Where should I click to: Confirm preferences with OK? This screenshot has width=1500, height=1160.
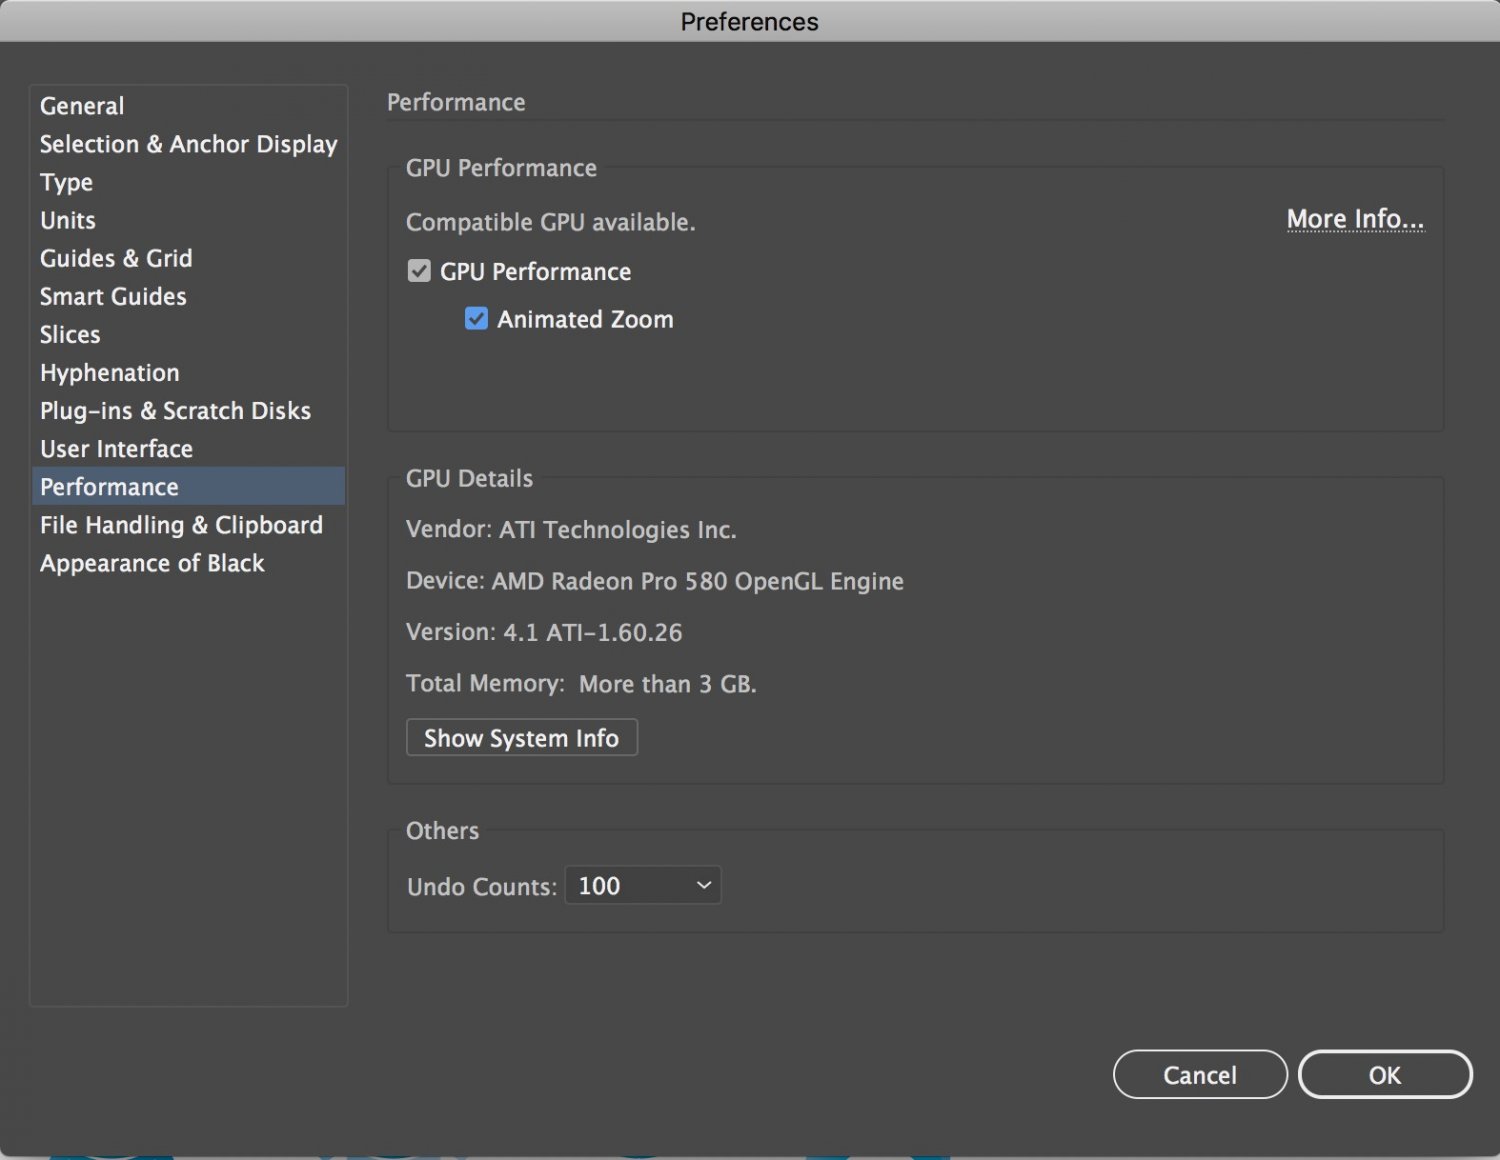[x=1385, y=1075]
